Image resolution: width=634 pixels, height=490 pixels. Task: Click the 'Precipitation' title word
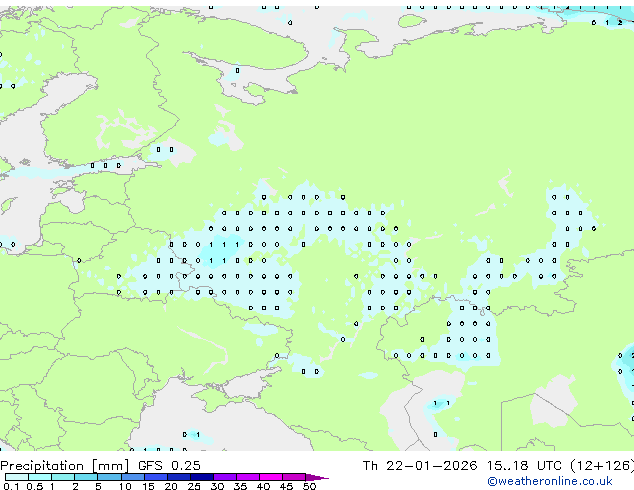pos(42,466)
